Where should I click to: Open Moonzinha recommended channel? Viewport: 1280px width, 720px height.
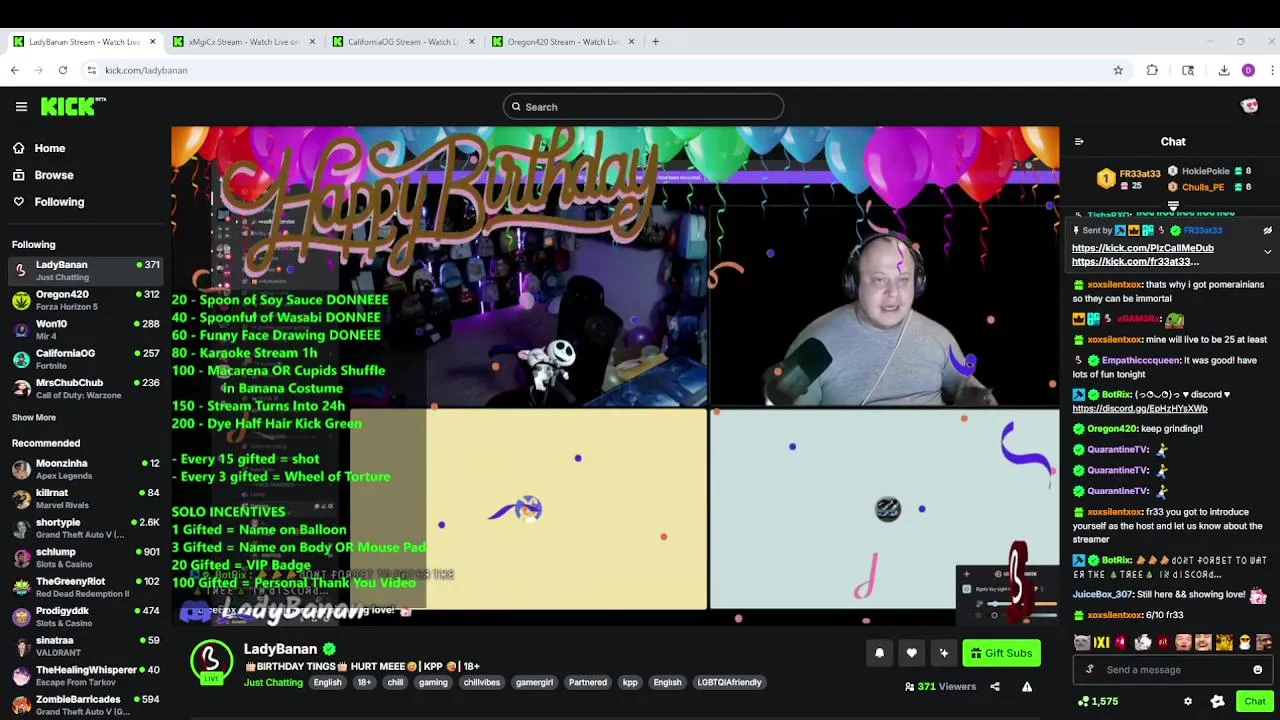(85, 469)
